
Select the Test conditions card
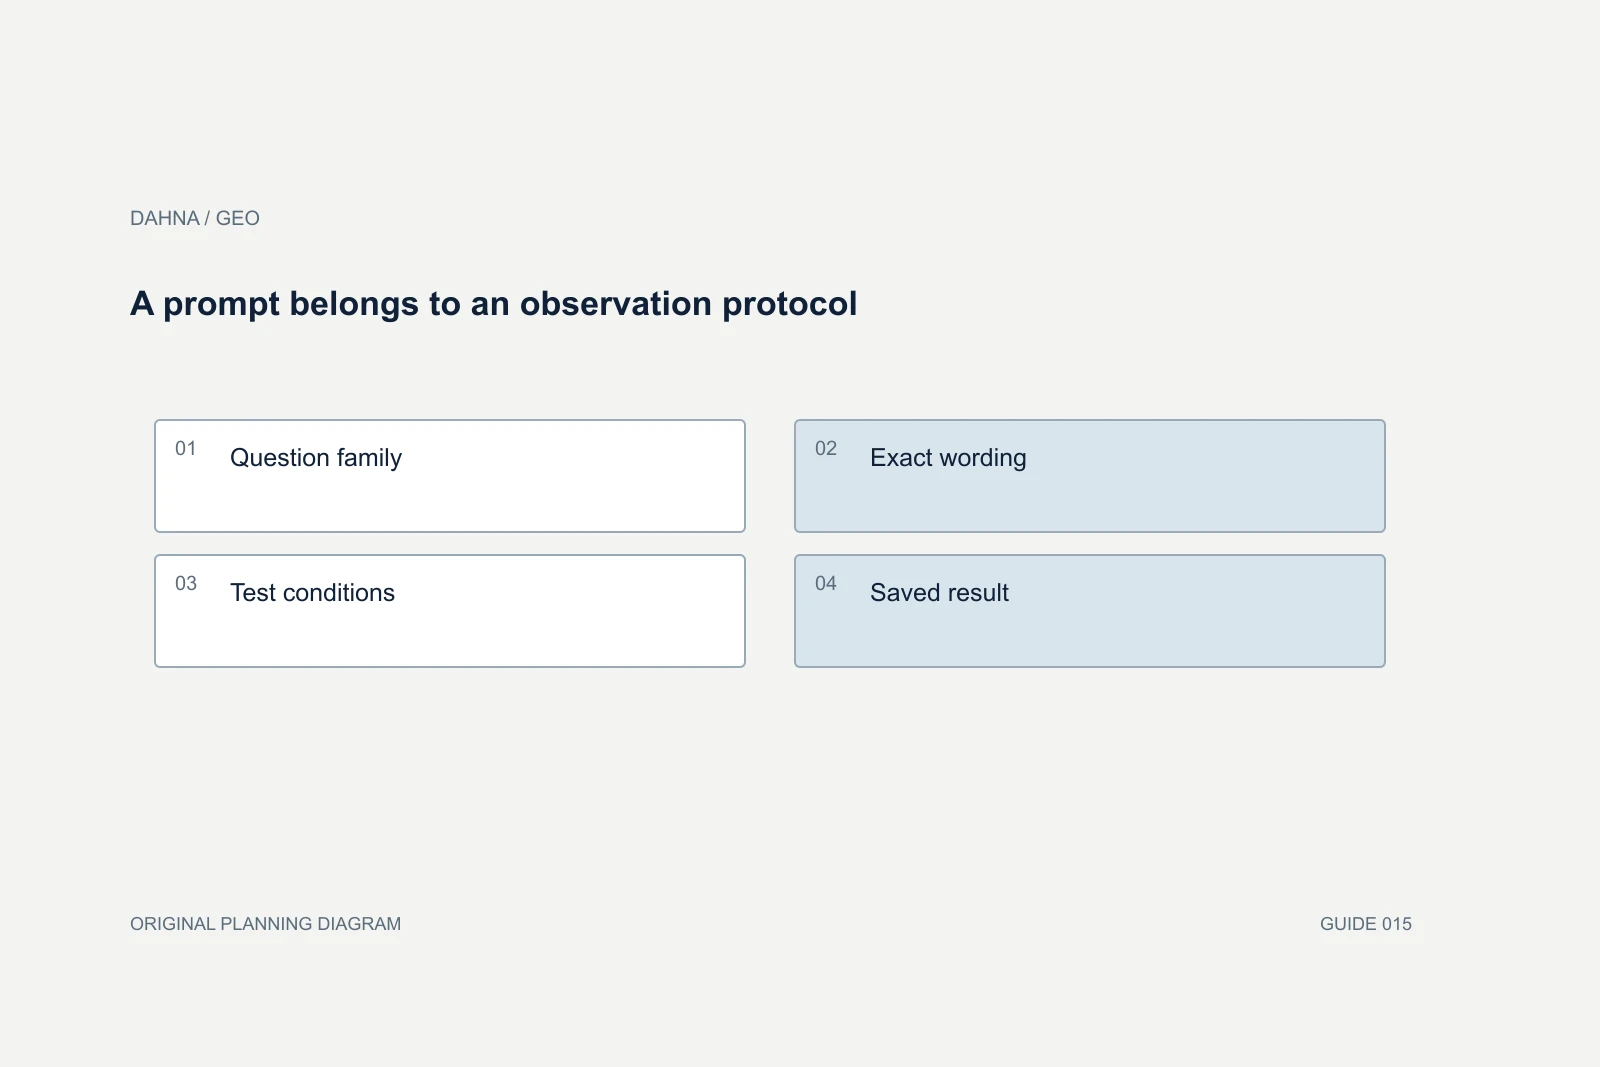(x=450, y=611)
